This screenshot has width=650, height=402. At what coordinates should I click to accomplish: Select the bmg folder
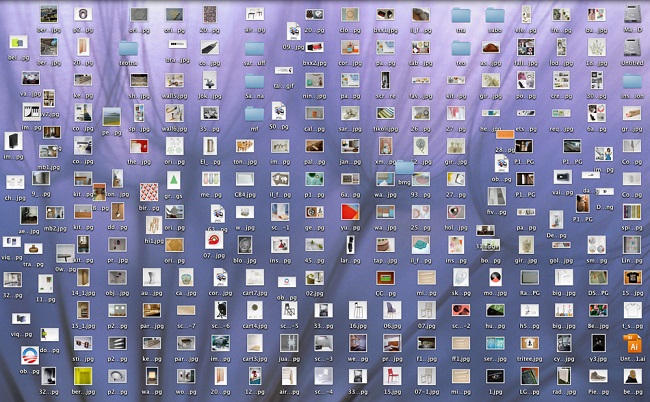point(404,167)
